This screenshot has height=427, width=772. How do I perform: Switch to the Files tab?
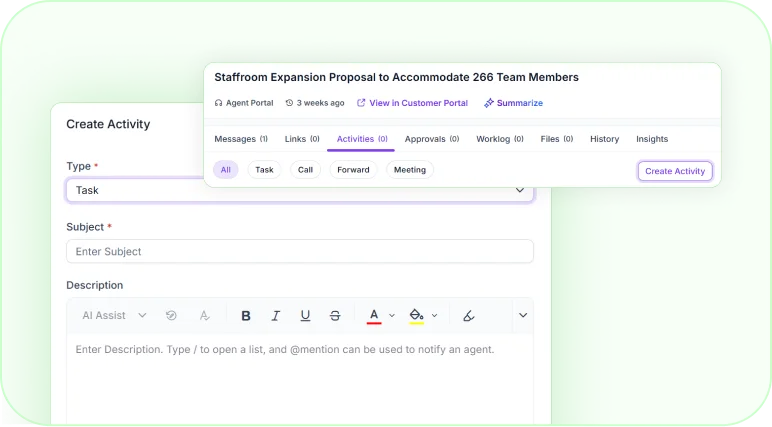click(557, 139)
